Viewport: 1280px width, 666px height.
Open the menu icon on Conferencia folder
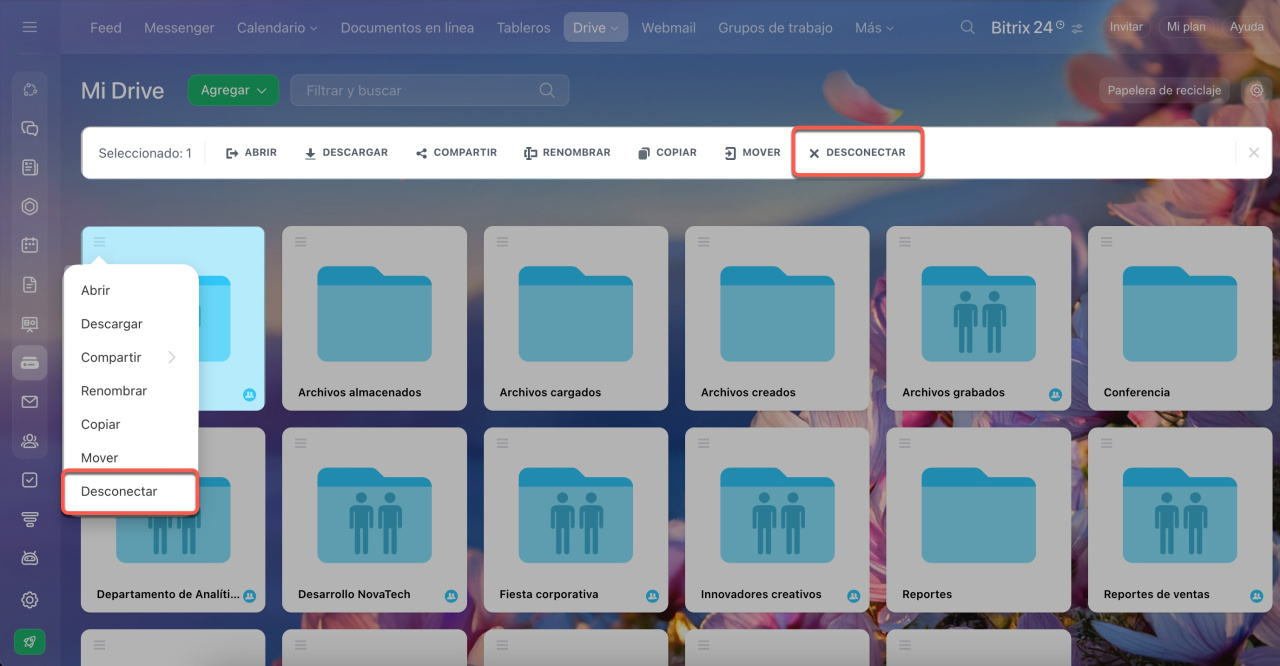point(1106,242)
